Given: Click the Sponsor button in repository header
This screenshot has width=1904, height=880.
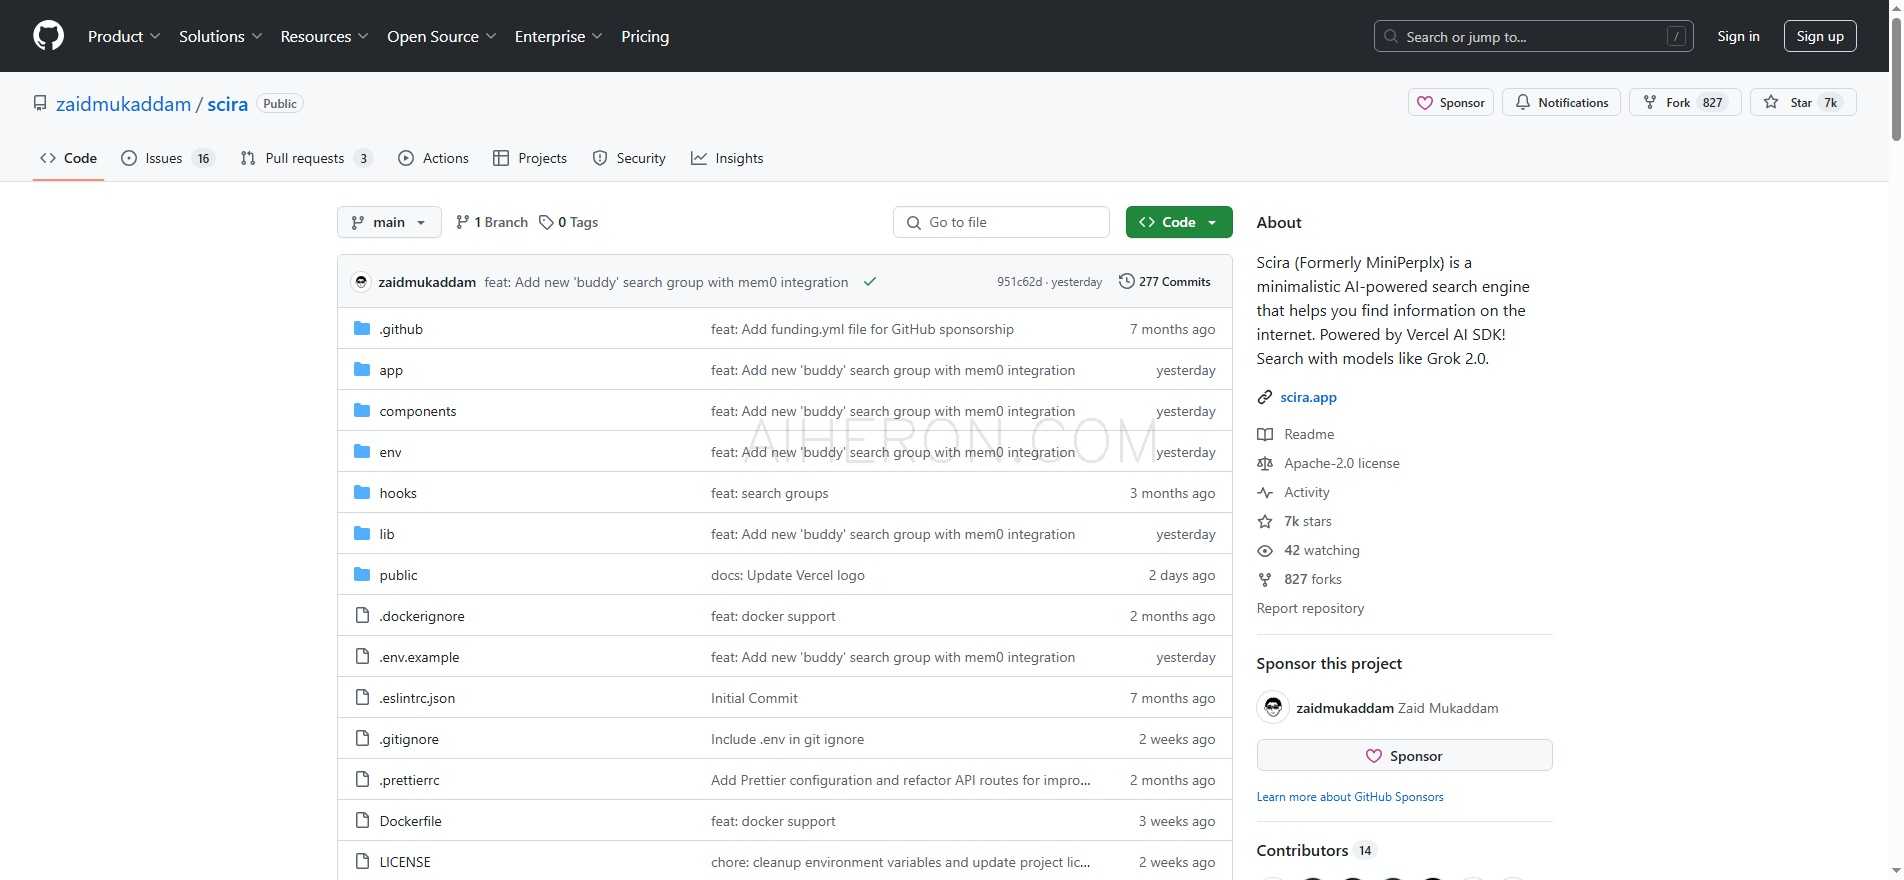Looking at the screenshot, I should pyautogui.click(x=1451, y=103).
